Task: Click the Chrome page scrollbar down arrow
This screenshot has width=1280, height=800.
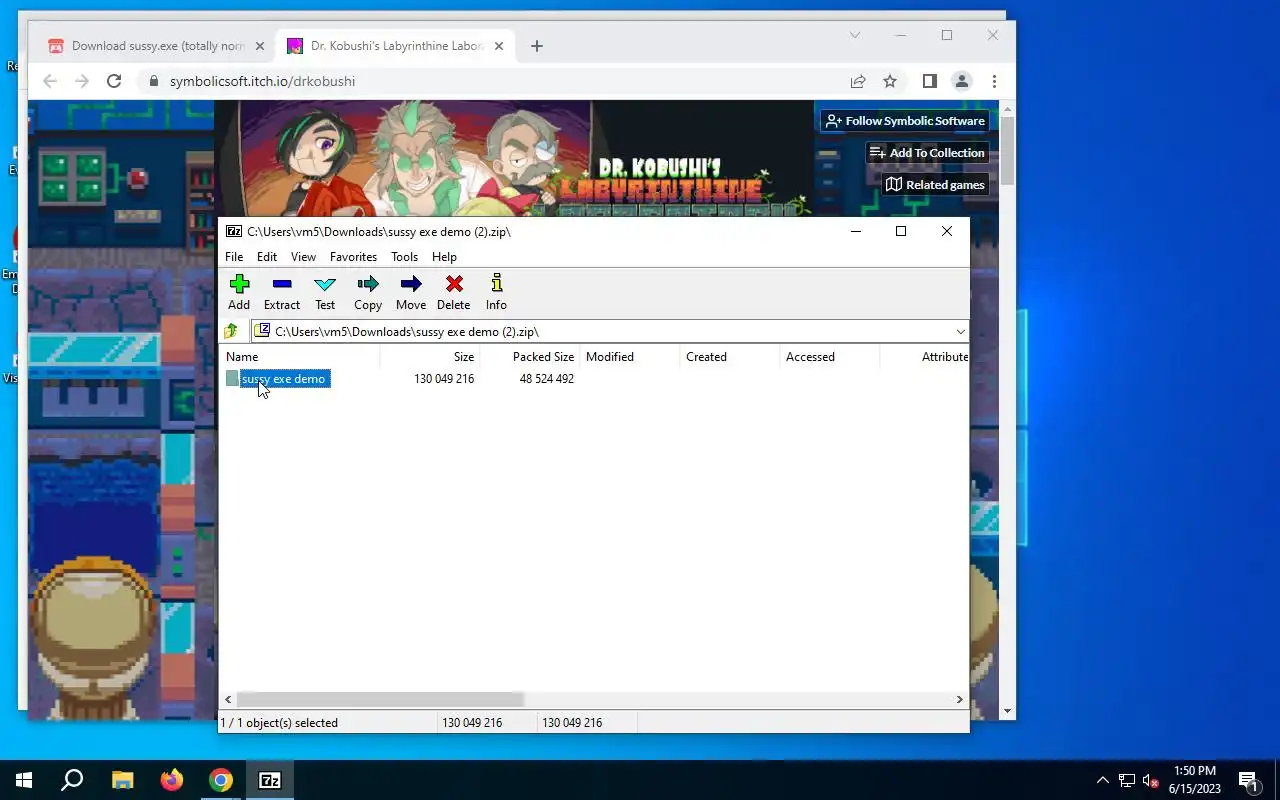Action: (1007, 711)
